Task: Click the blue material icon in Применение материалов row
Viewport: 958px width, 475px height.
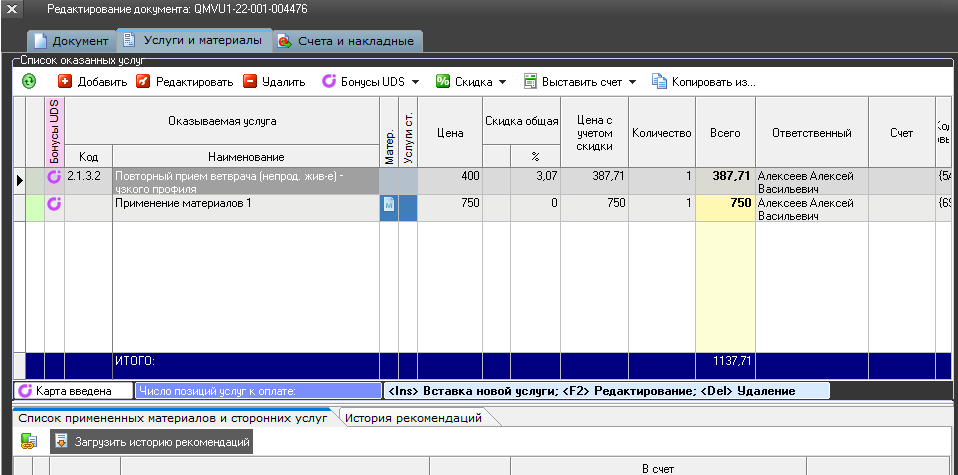Action: [x=389, y=204]
